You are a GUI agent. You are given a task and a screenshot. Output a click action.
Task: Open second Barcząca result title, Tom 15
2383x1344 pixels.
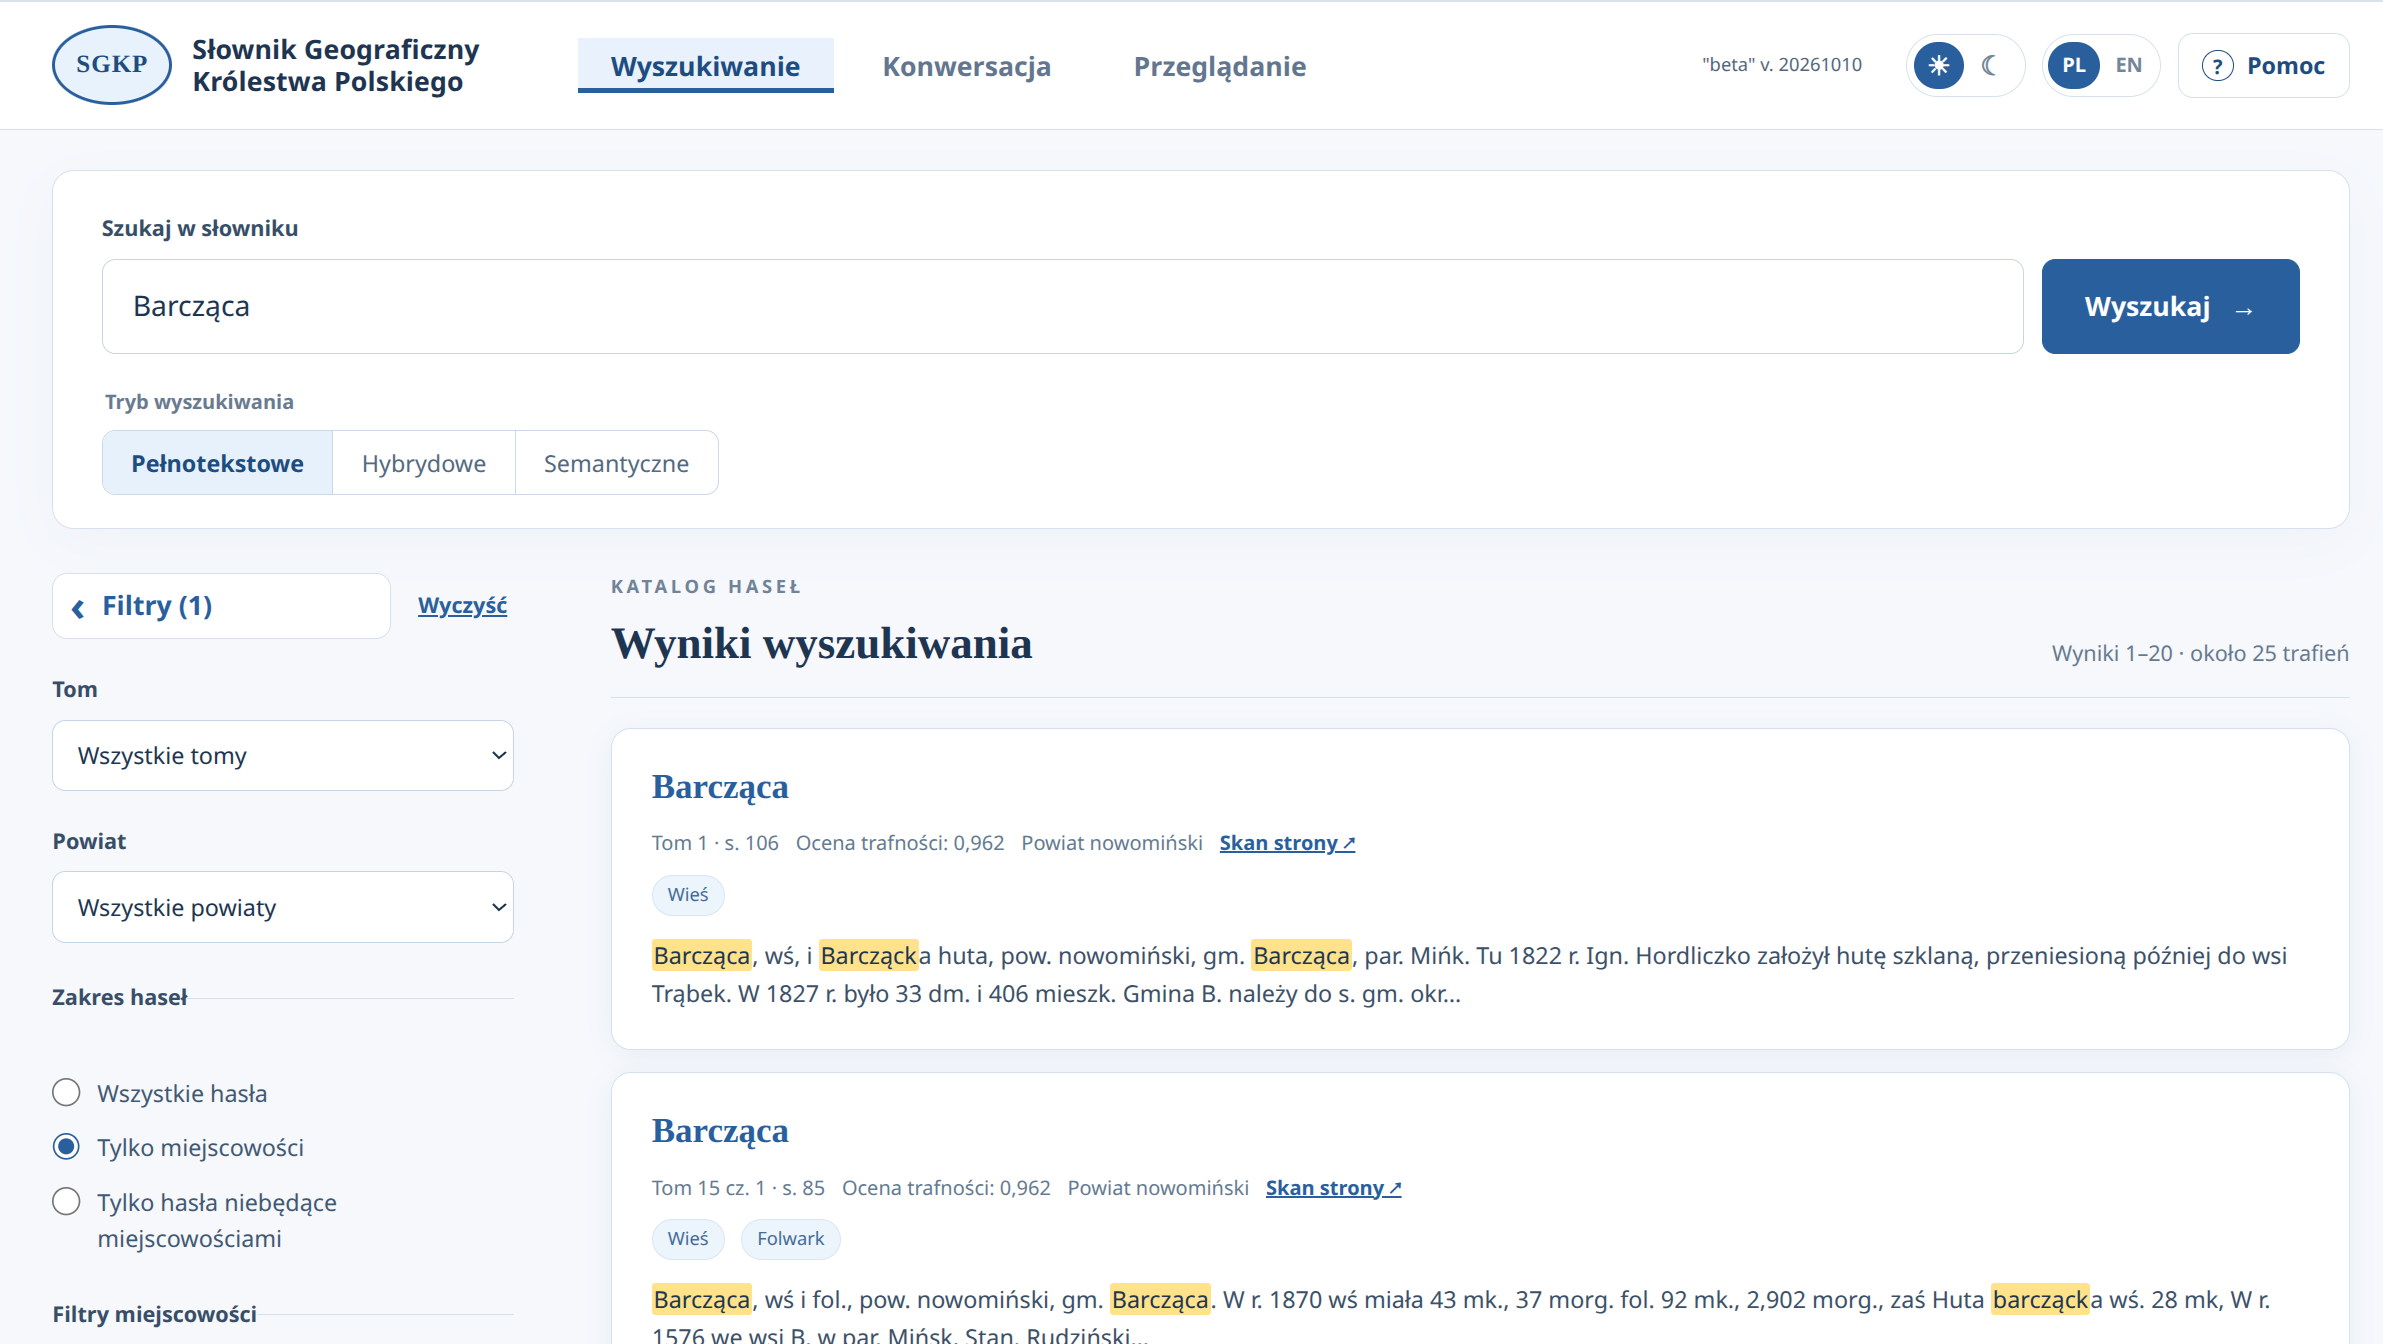(720, 1131)
